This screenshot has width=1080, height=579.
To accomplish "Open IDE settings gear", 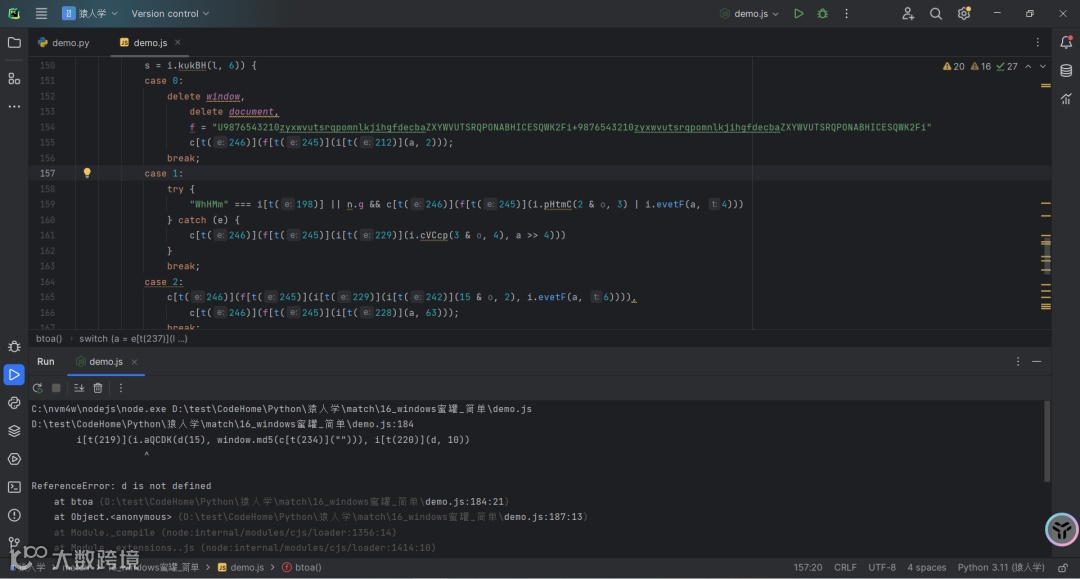I will click(964, 13).
